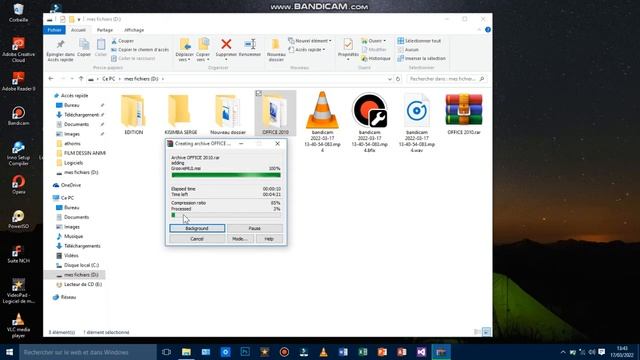Expand the address bar history dropdown

point(389,79)
